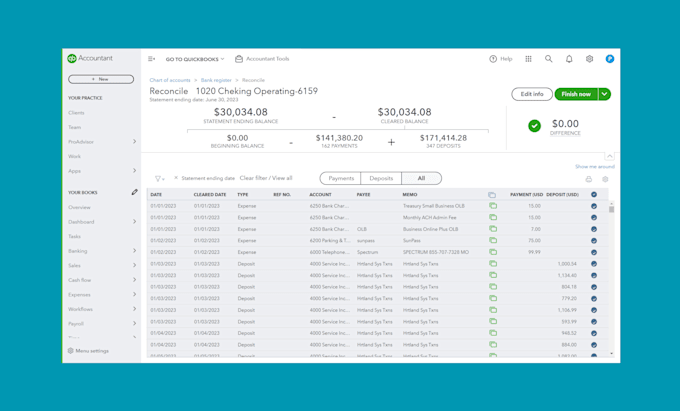Open the Bank register breadcrumb link
This screenshot has width=680, height=411.
[216, 80]
